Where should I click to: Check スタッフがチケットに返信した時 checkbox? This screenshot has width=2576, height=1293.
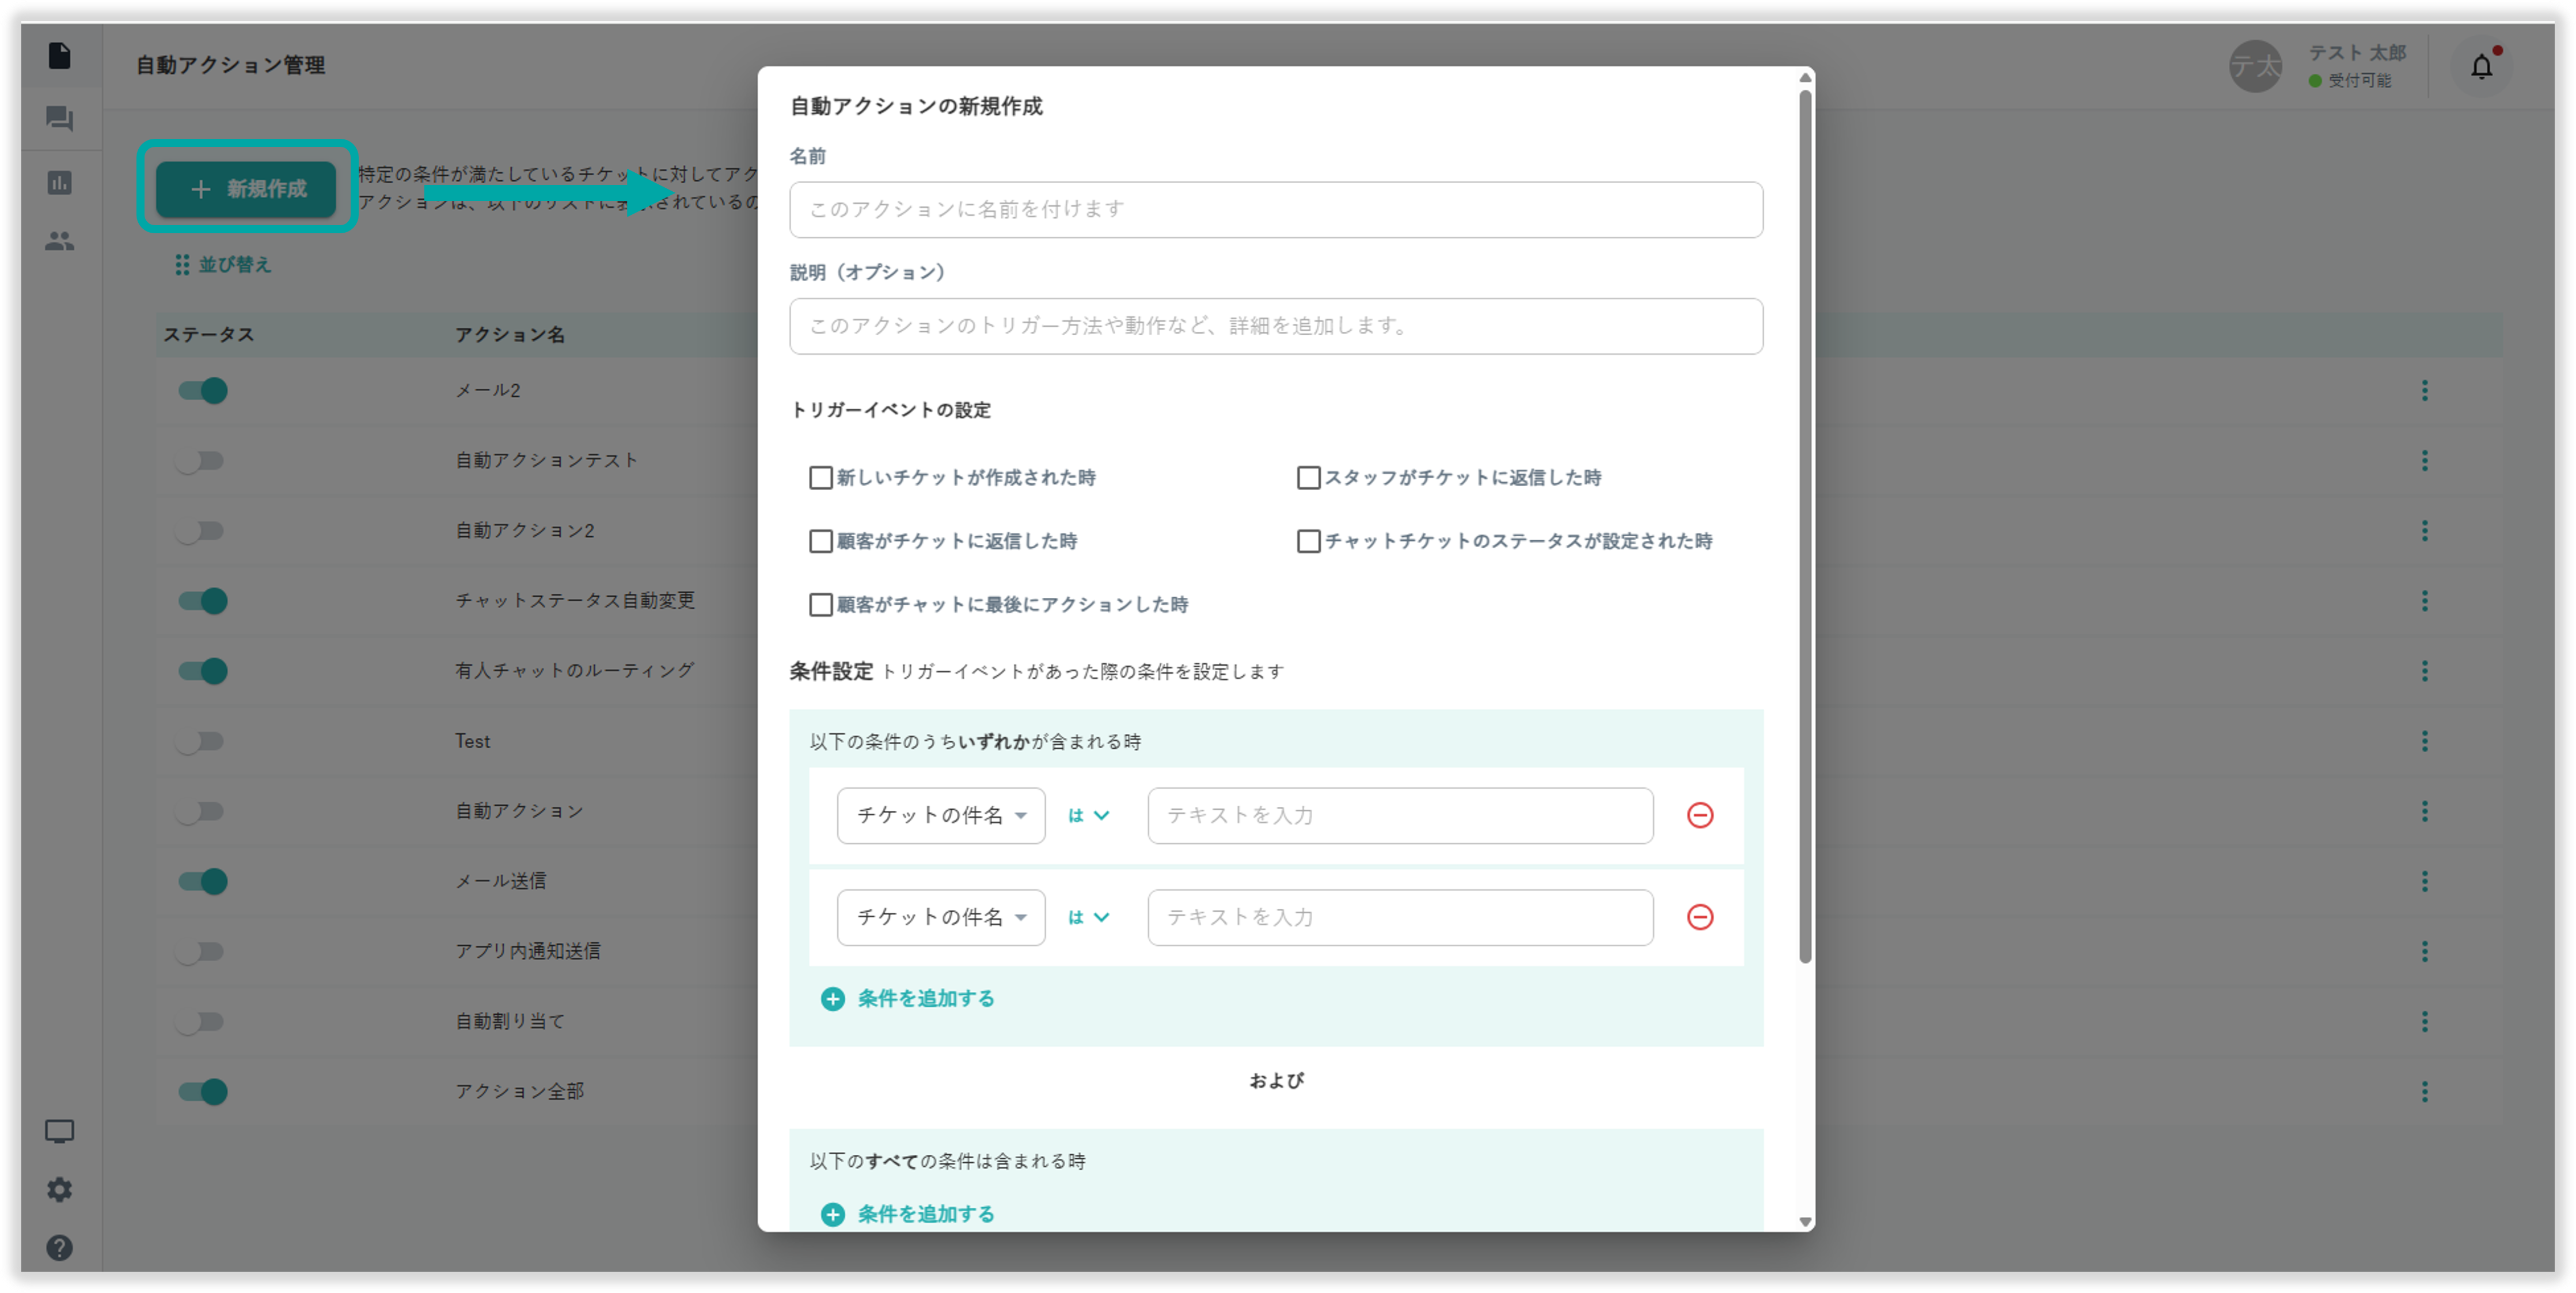click(1308, 478)
